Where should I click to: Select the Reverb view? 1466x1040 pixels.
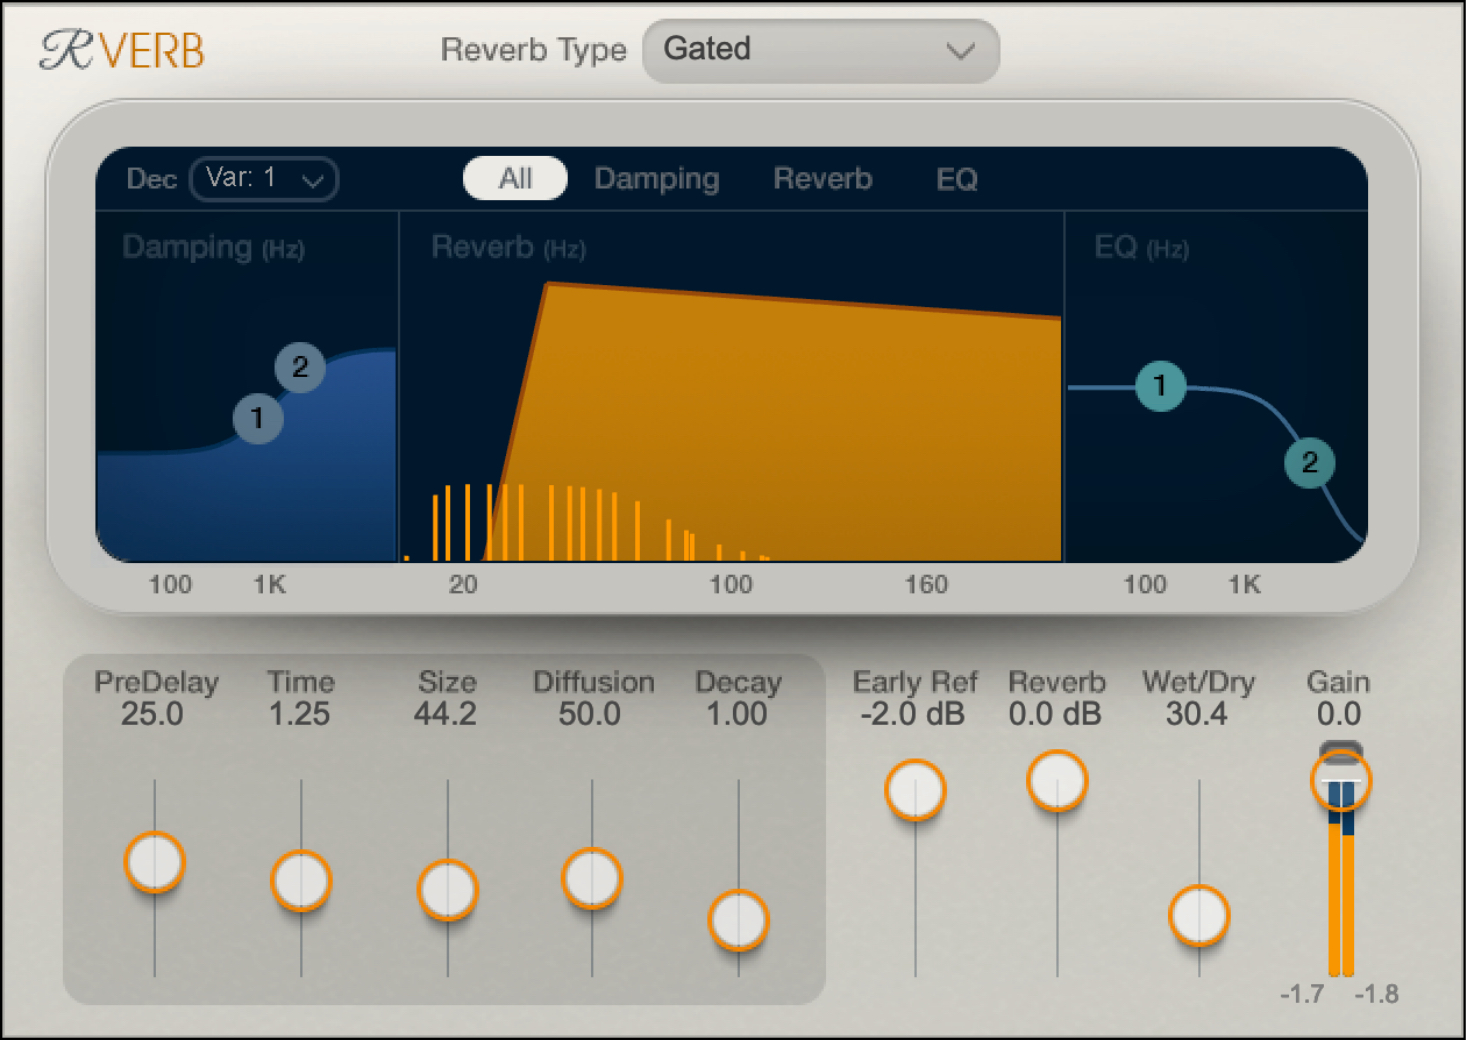pos(822,179)
